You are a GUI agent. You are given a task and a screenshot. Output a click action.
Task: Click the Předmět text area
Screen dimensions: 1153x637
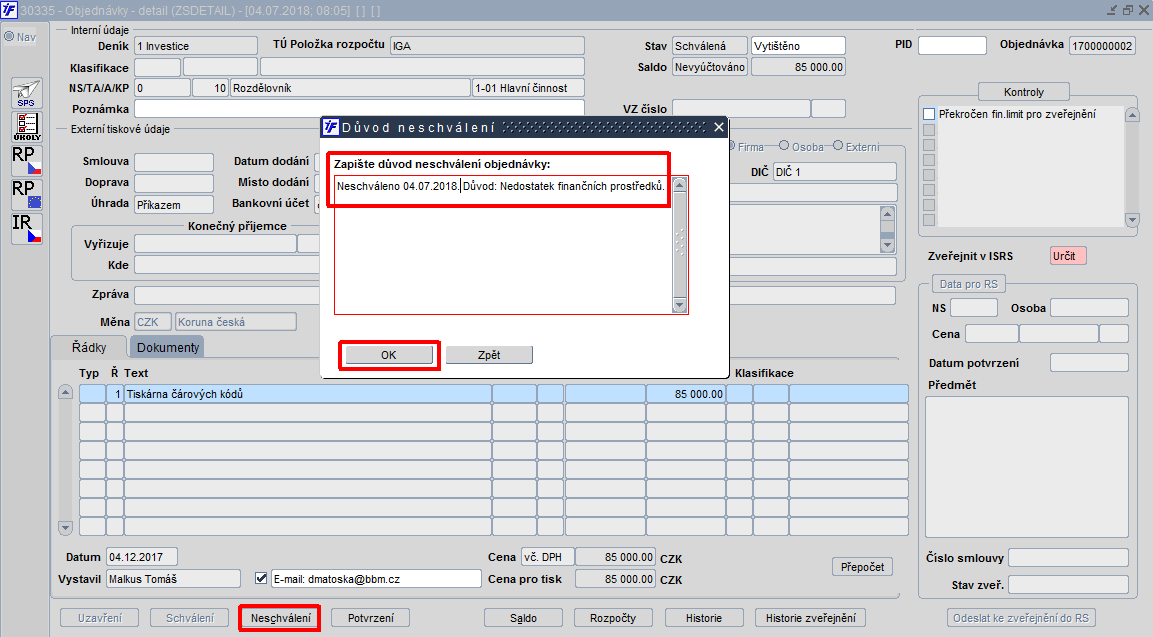1027,467
